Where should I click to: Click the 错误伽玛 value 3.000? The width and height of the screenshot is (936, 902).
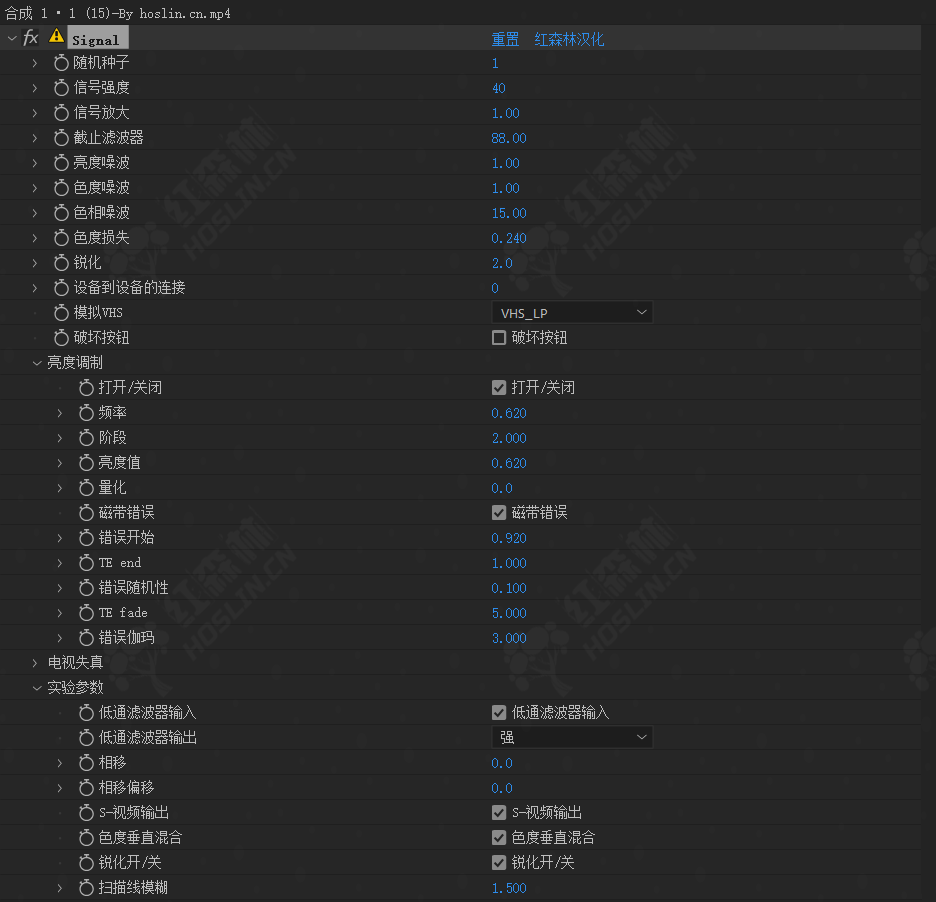[509, 638]
